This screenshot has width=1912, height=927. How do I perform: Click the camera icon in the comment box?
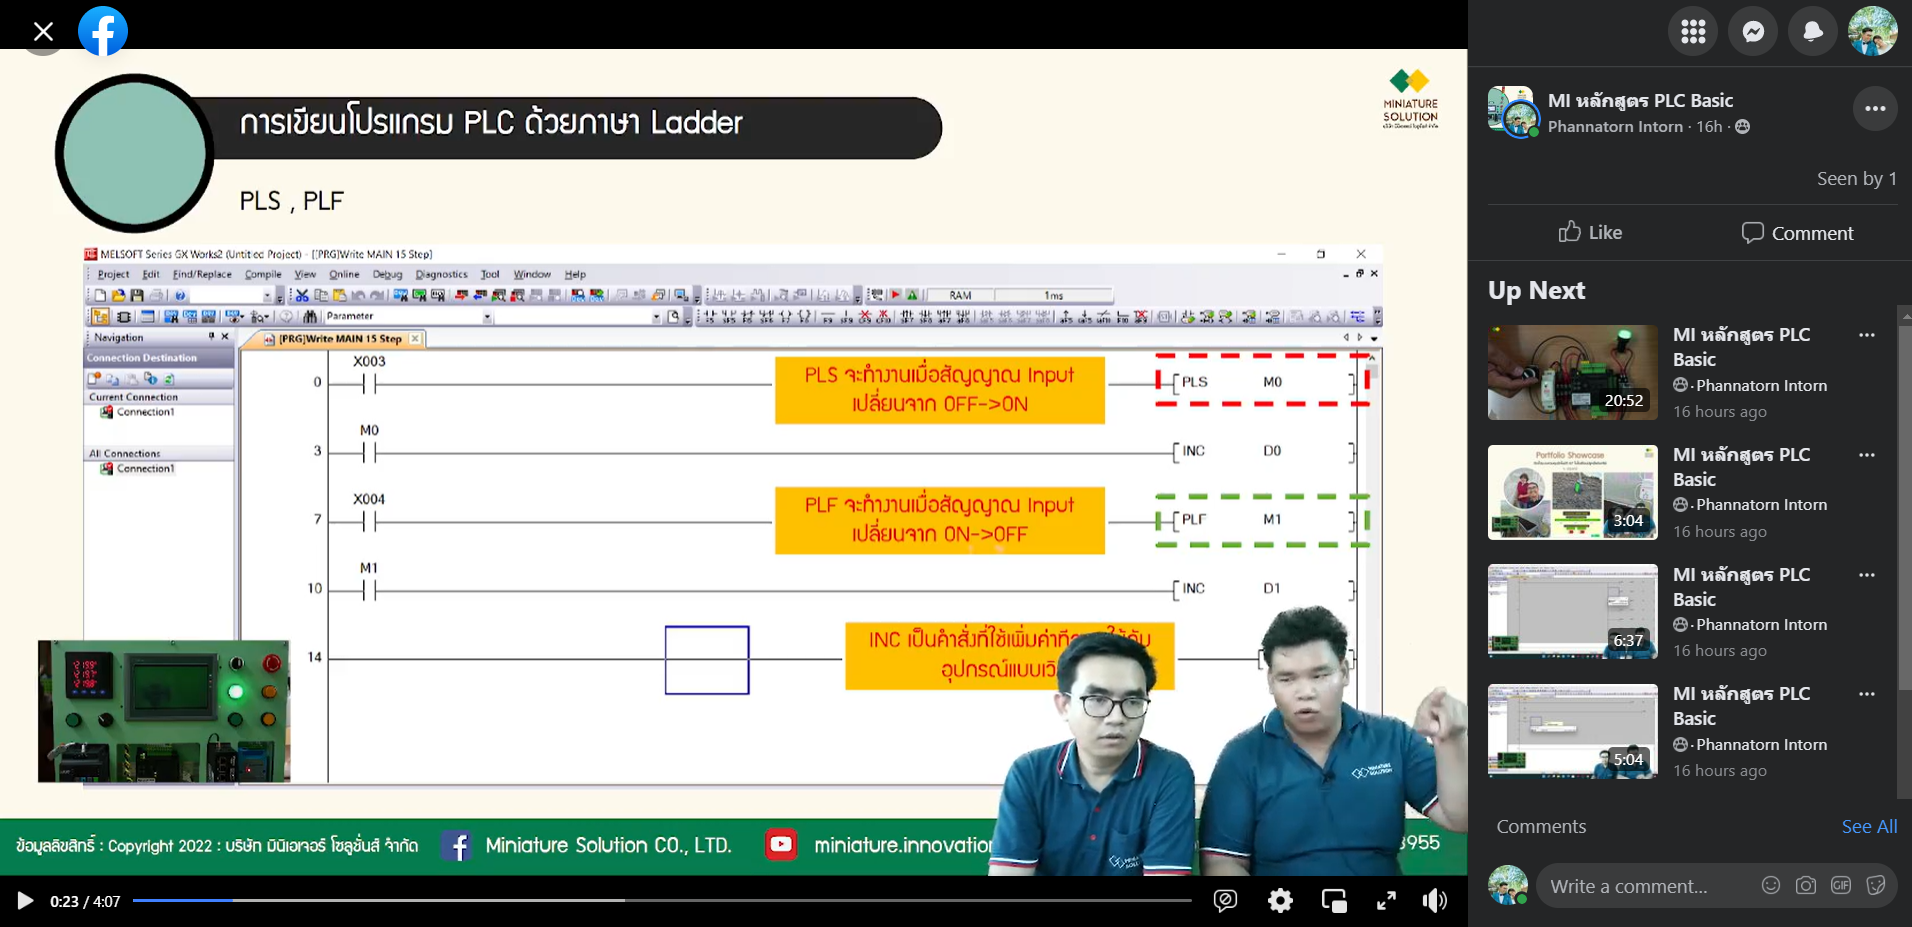1806,886
